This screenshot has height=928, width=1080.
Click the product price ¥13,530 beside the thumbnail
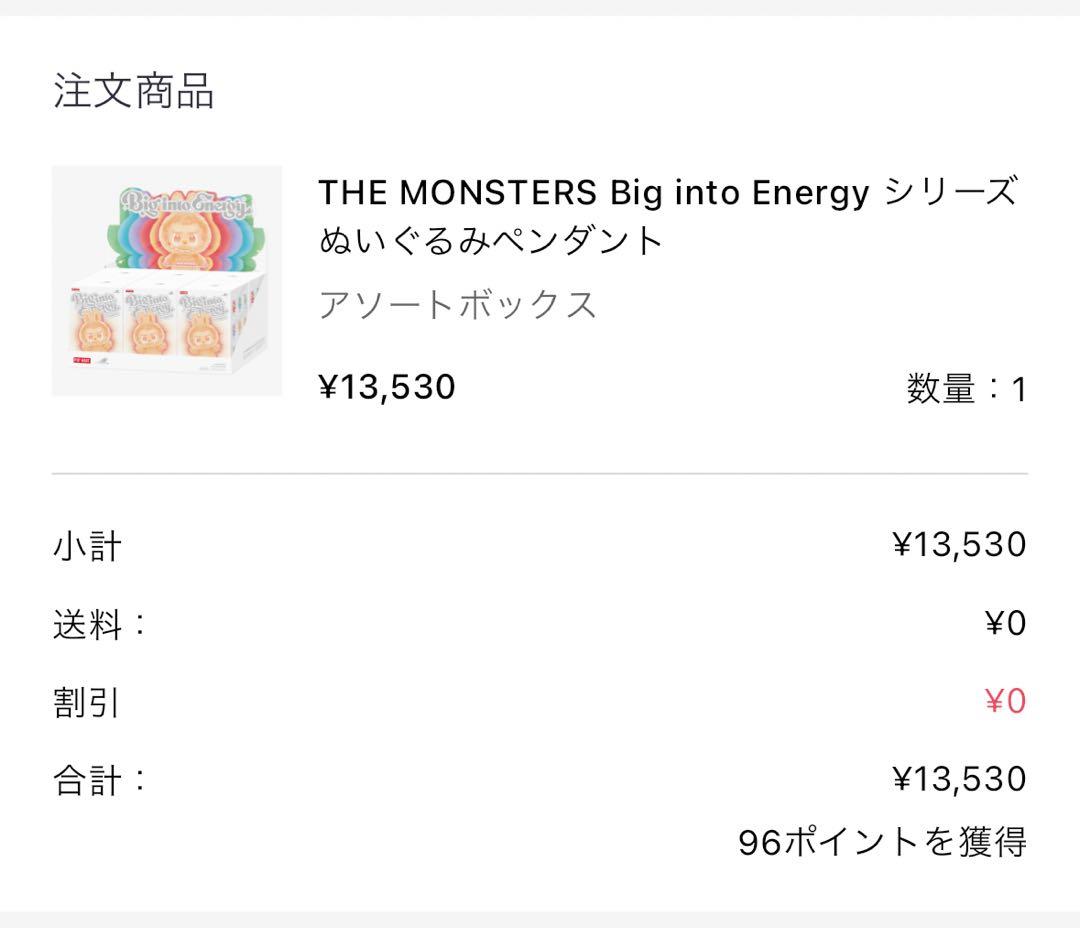pos(387,386)
